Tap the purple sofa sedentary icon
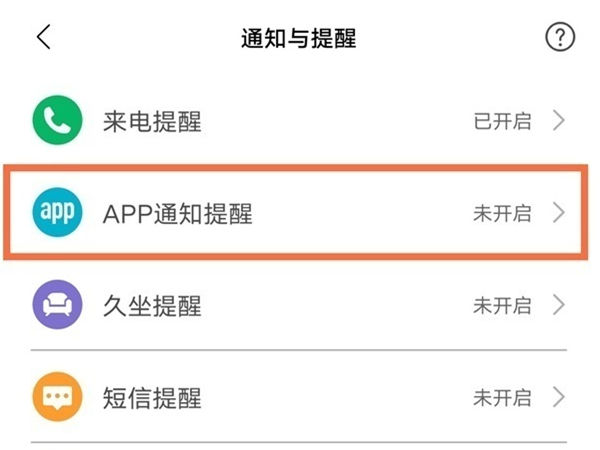 (x=59, y=305)
